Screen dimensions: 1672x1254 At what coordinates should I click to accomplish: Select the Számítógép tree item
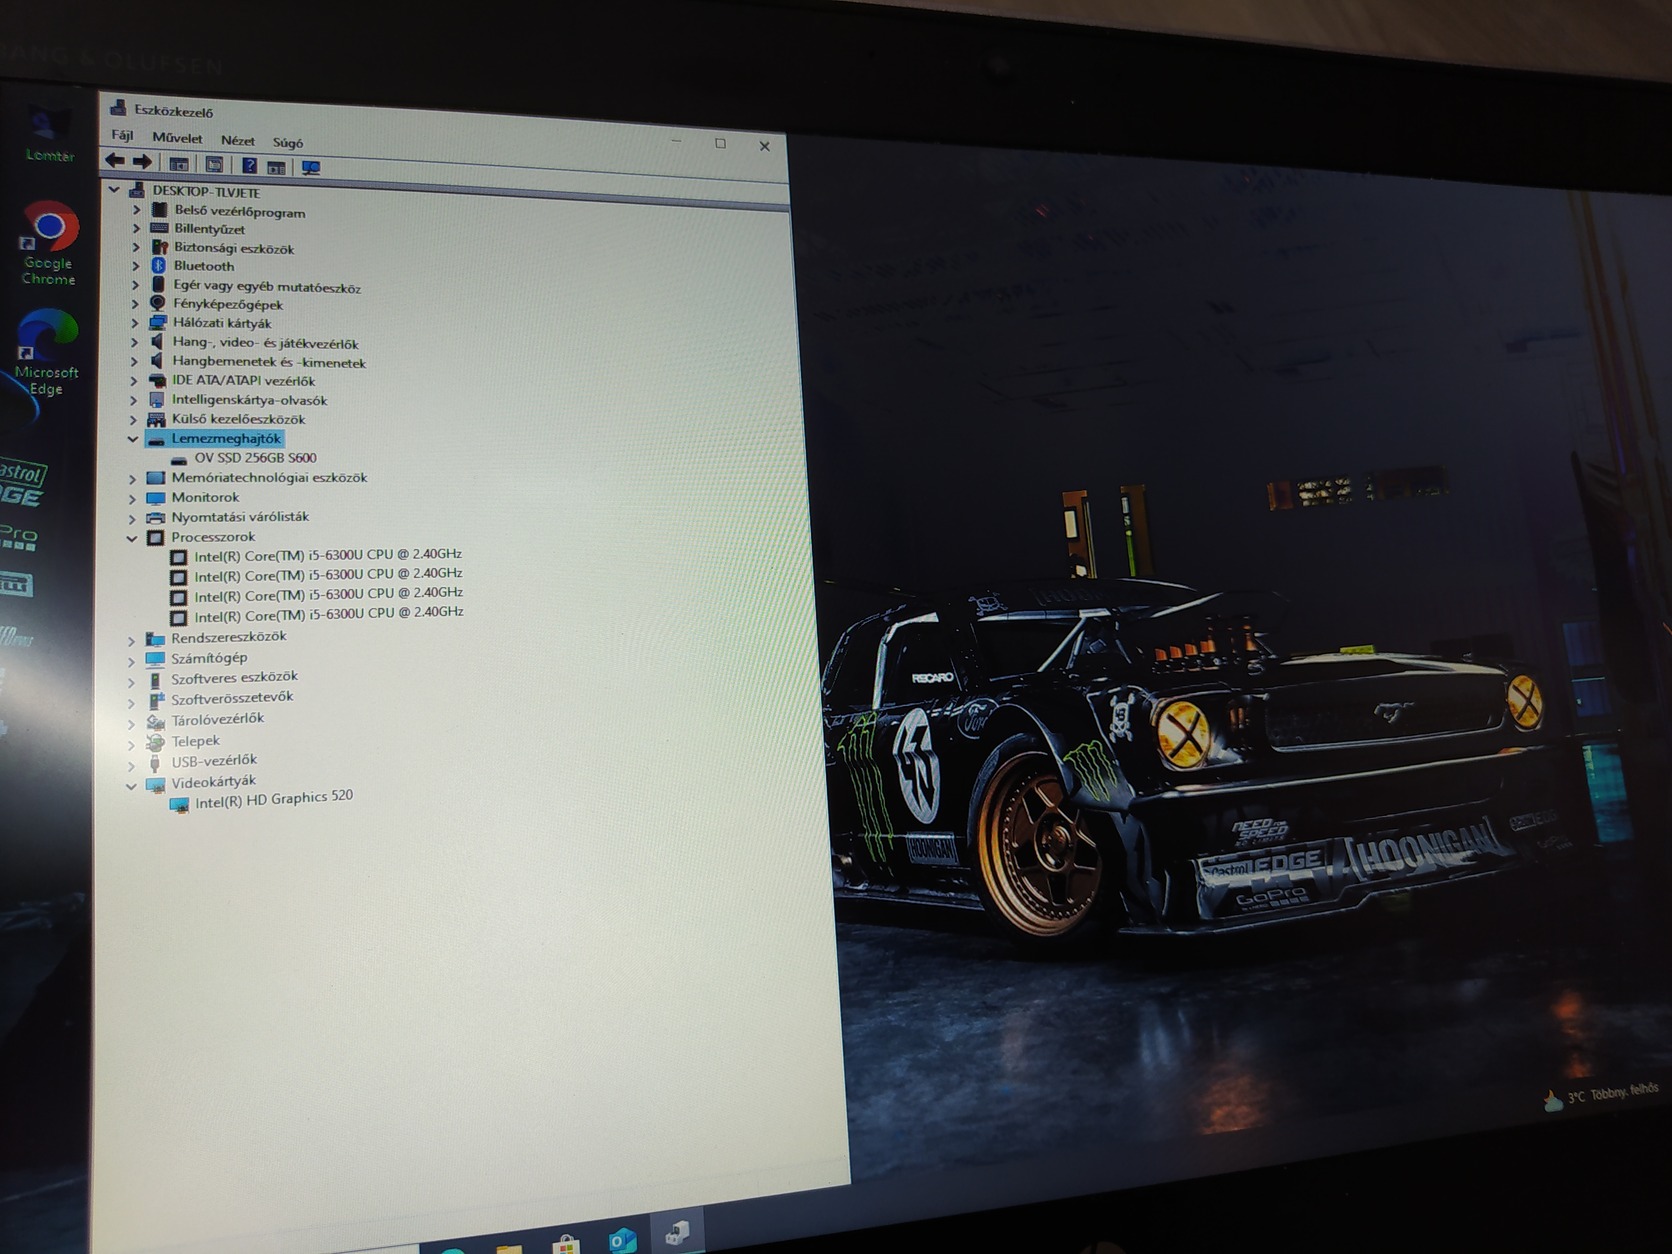(x=209, y=658)
